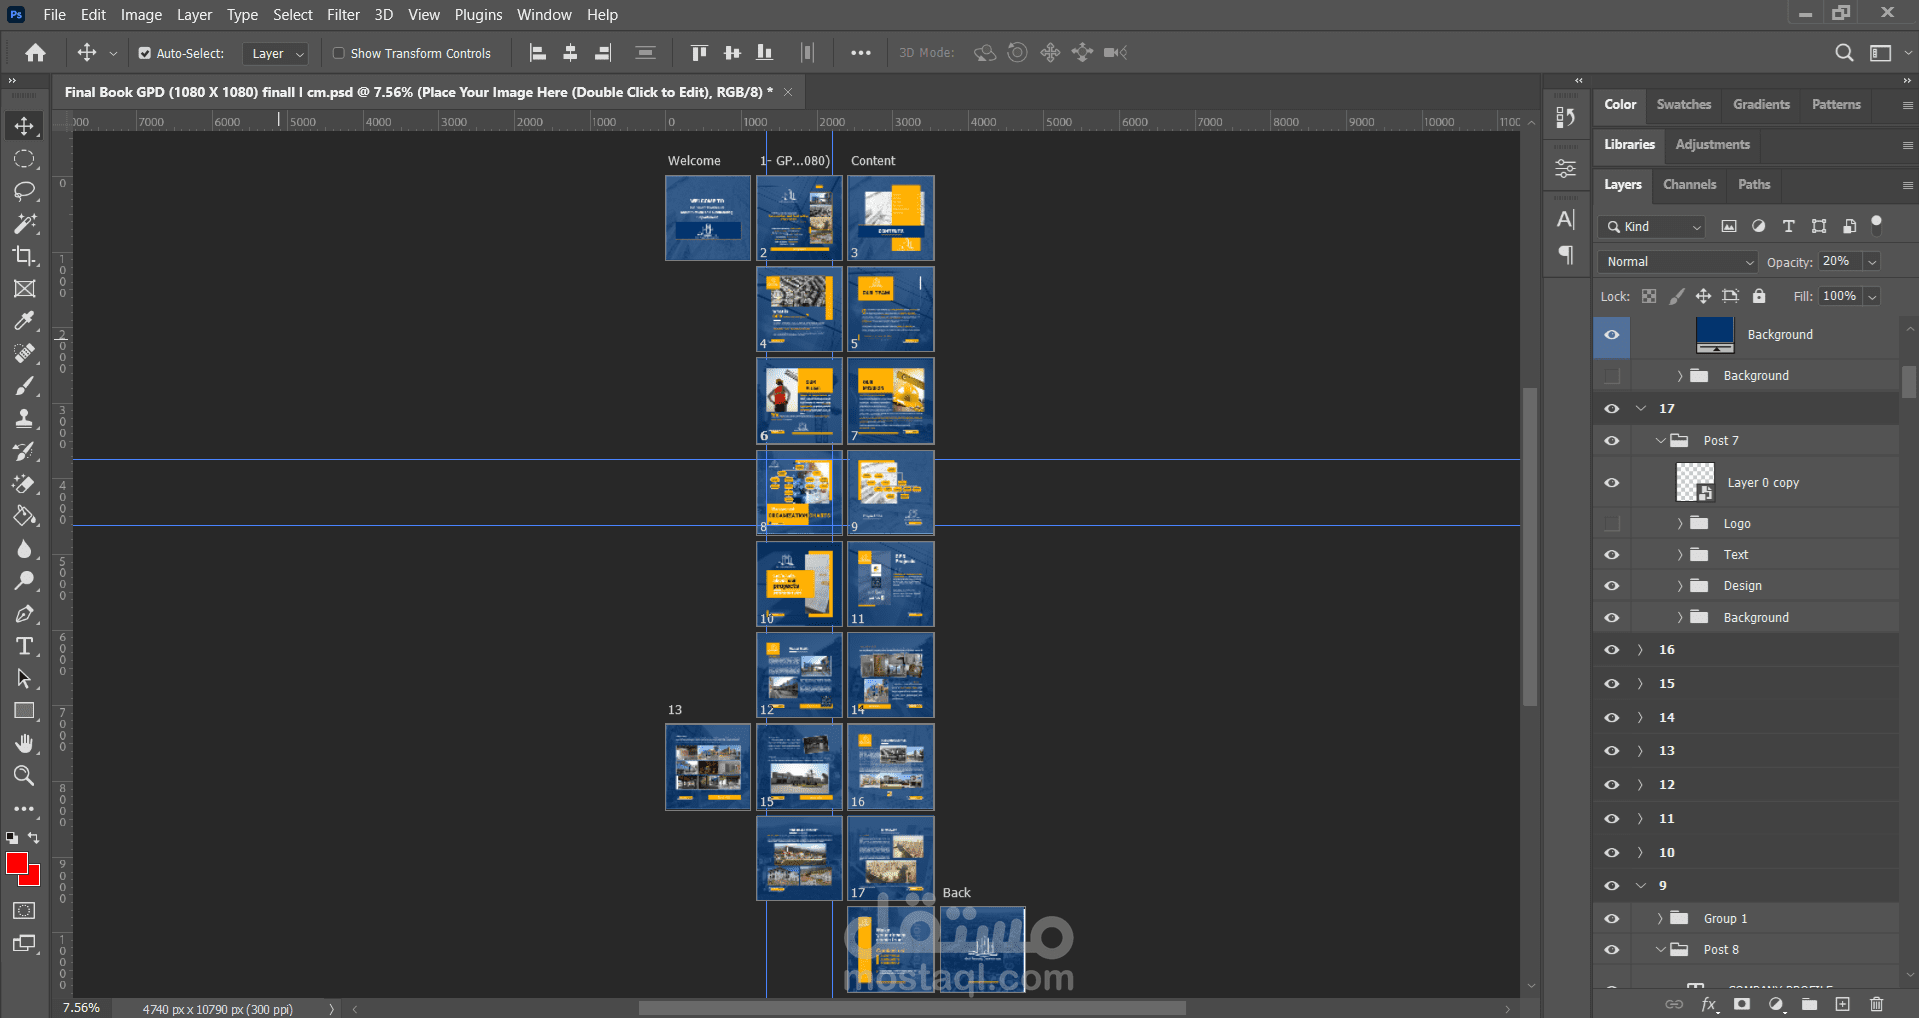The width and height of the screenshot is (1919, 1018).
Task: Close the Final Book GPD document tab
Action: tap(788, 92)
